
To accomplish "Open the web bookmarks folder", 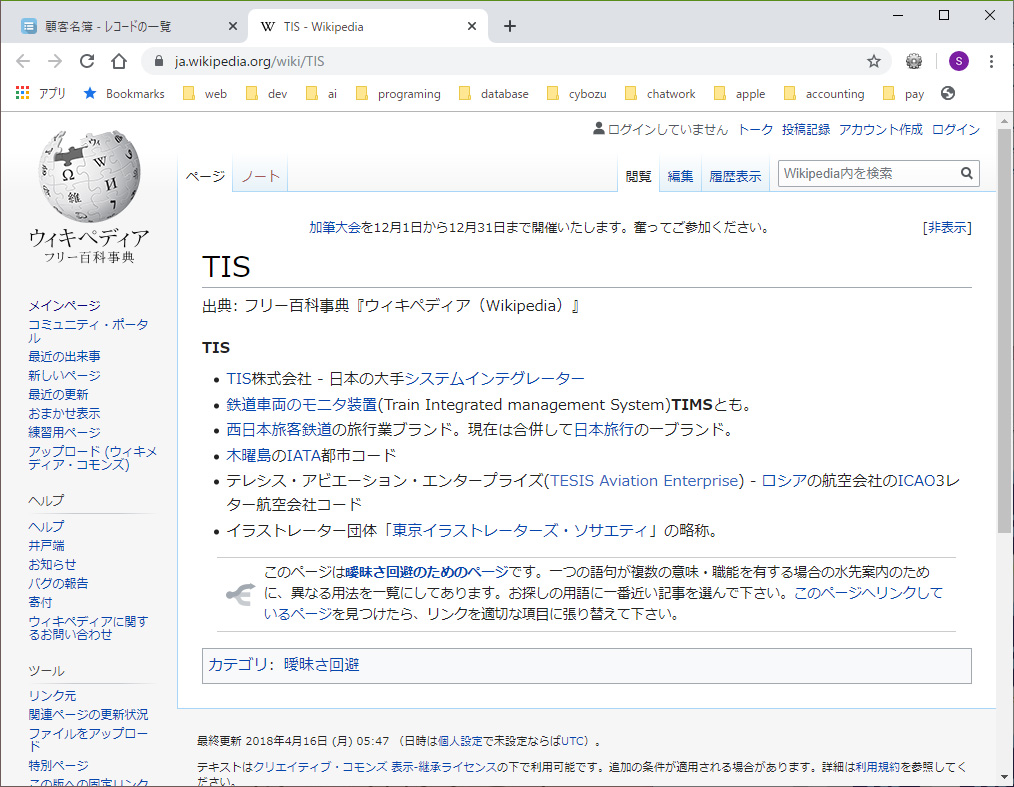I will 205,94.
